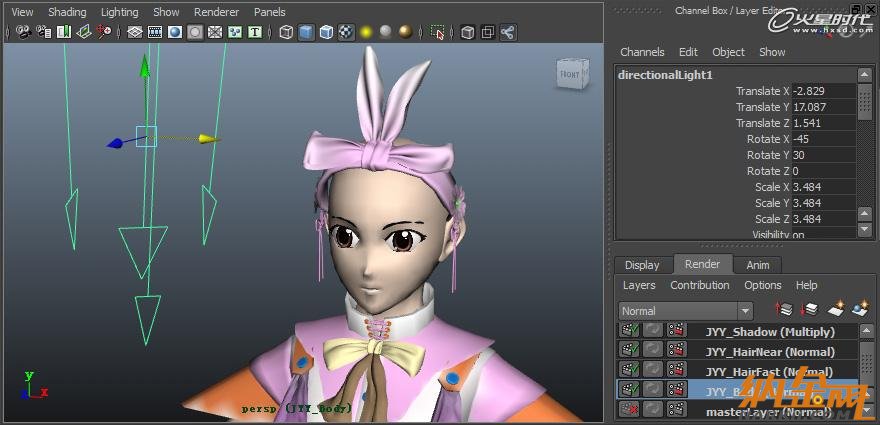The height and width of the screenshot is (425, 880).
Task: Toggle the 2D Pan/Zoom icon
Action: pos(104,32)
